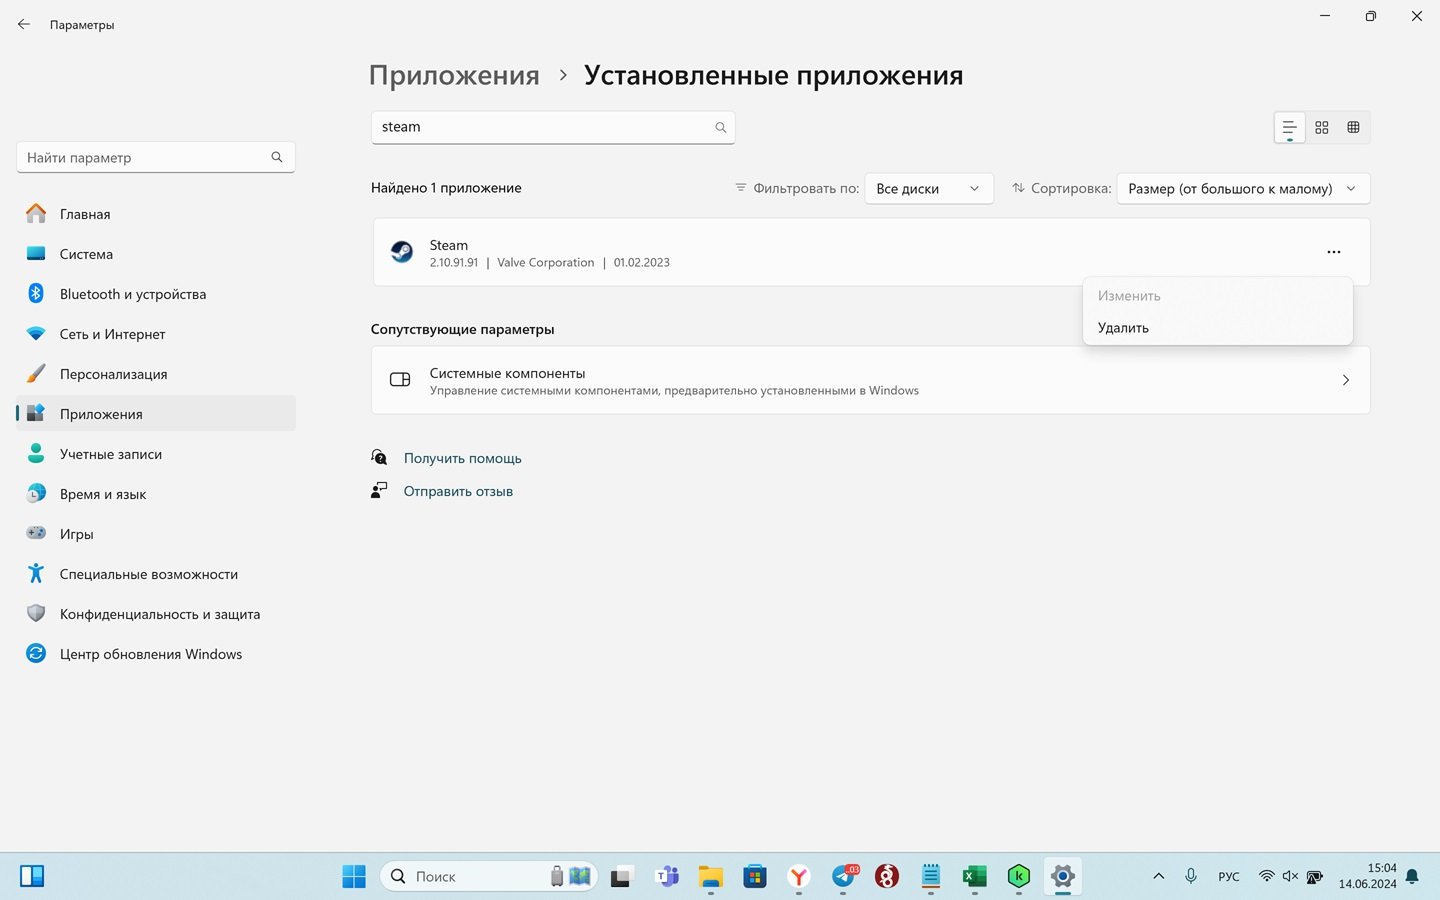Open volume muted speaker tray icon
Screen dimensions: 1440x900
point(1290,877)
